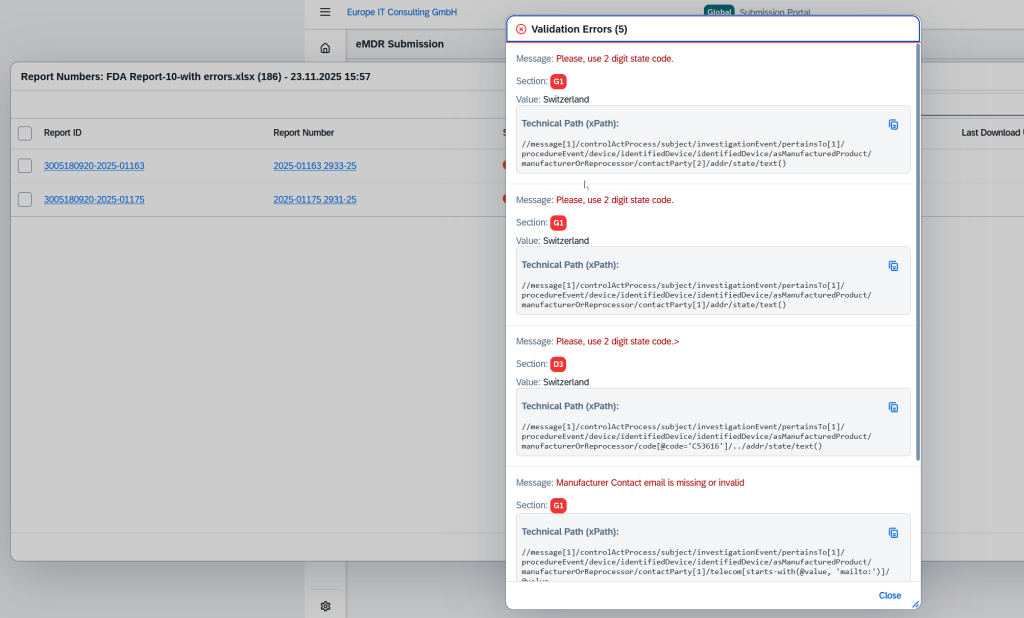Viewport: 1024px width, 618px height.
Task: Check the box for report 3005180920-2025-01163
Action: coord(25,166)
